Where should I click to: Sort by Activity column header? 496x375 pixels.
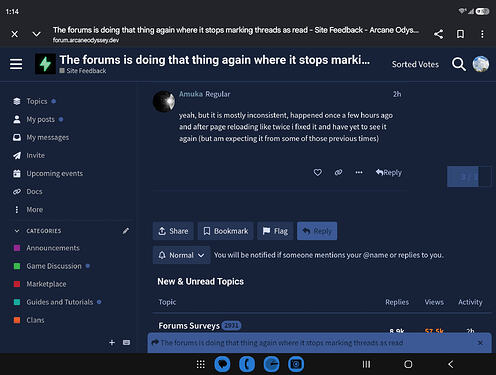tap(470, 302)
